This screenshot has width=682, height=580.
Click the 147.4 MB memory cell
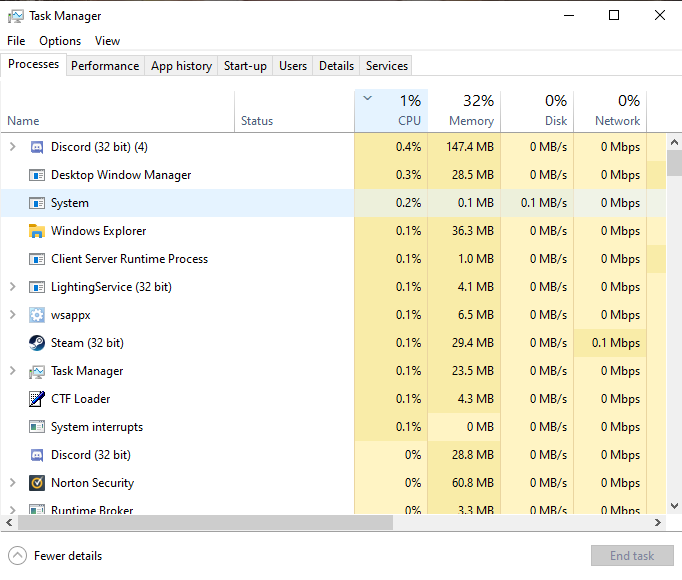464,147
